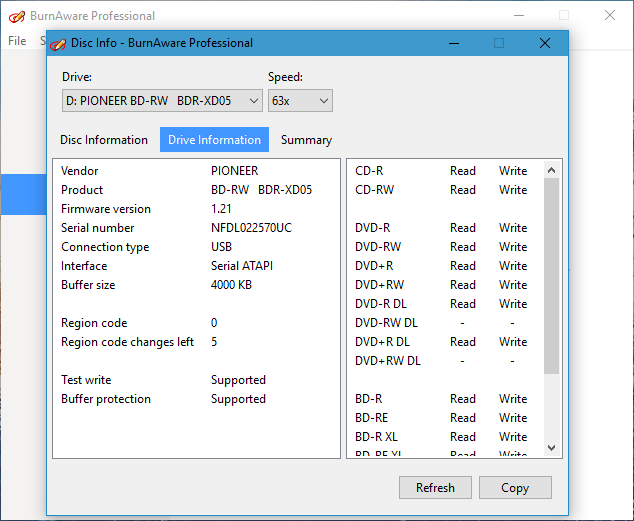Click the Connection type USB value
This screenshot has width=634, height=521.
(x=221, y=247)
